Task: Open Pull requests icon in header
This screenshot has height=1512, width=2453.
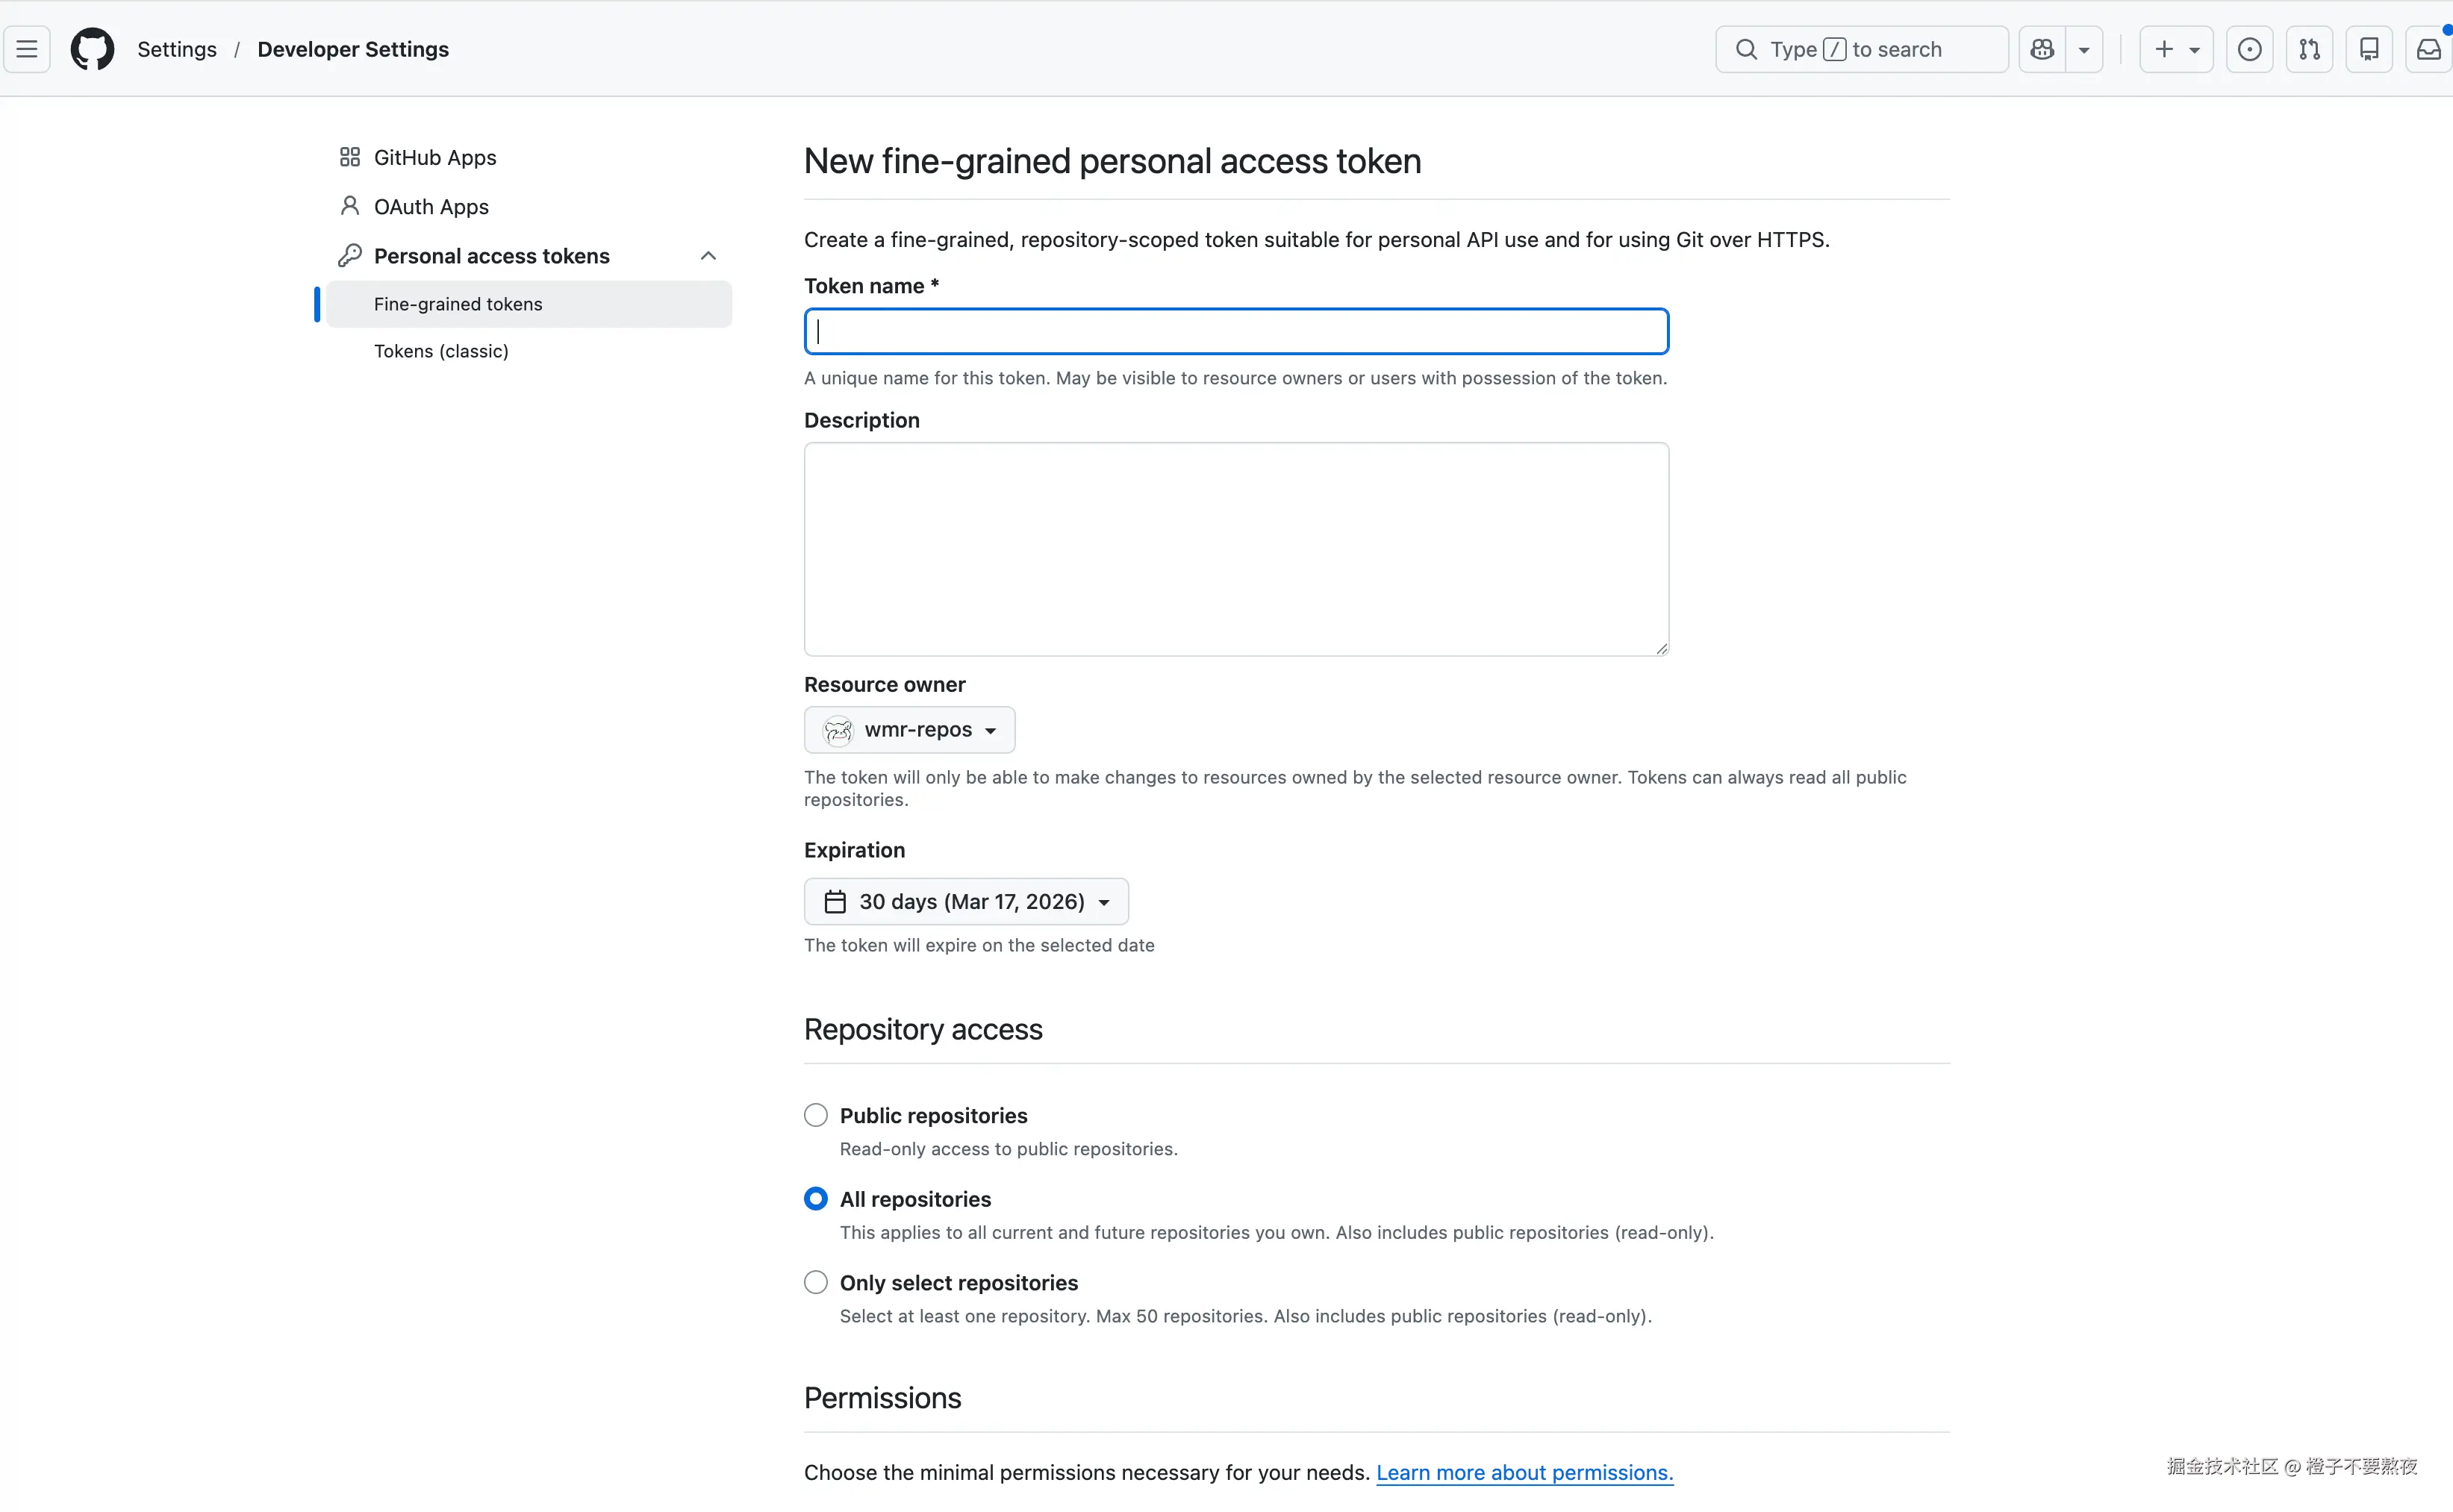Action: point(2309,49)
